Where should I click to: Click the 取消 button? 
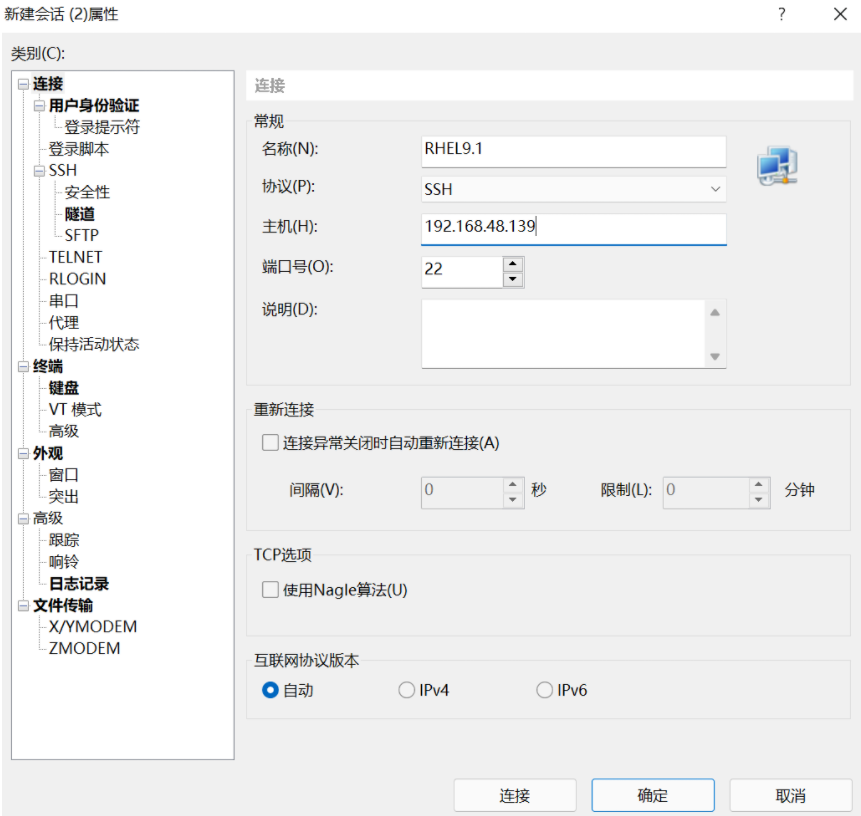pos(791,795)
